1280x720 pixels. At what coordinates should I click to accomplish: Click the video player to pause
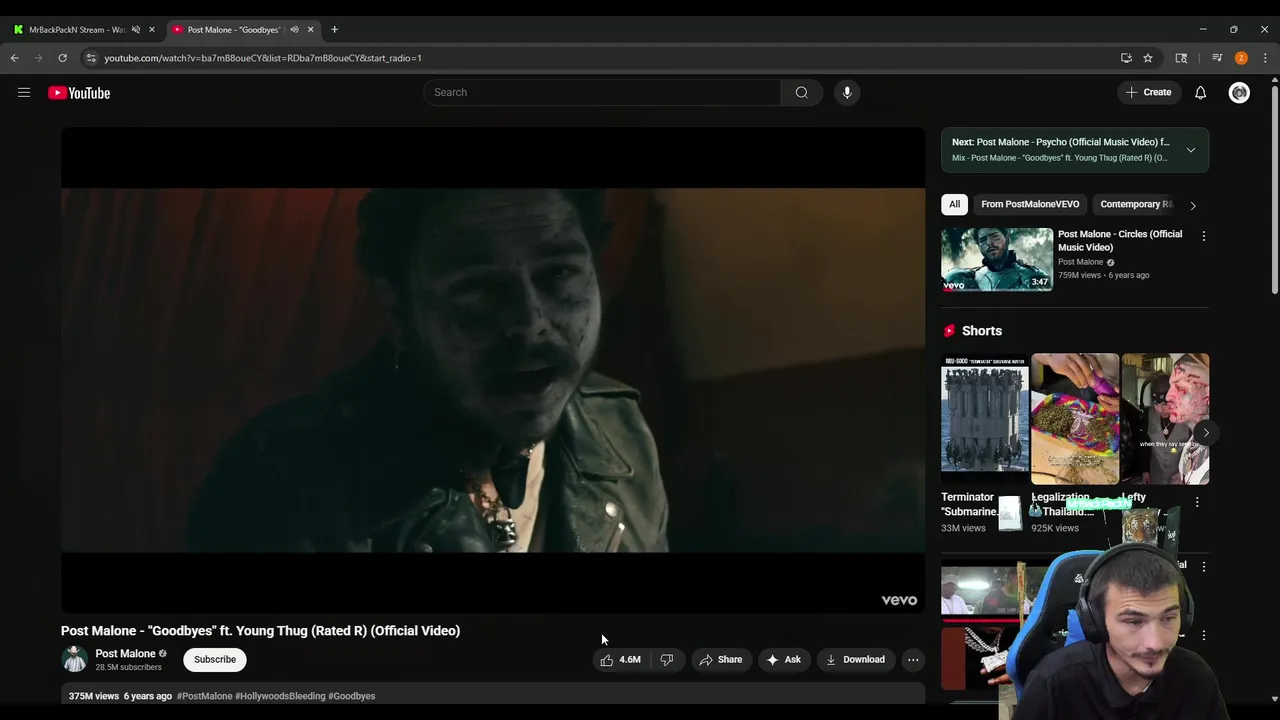coord(493,370)
